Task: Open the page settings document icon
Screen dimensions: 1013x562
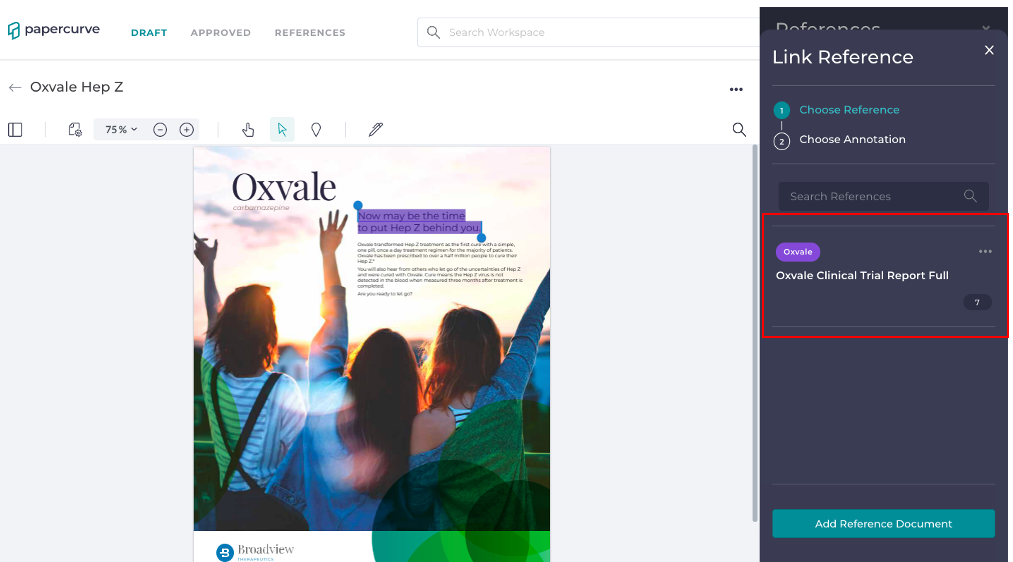Action: 75,130
